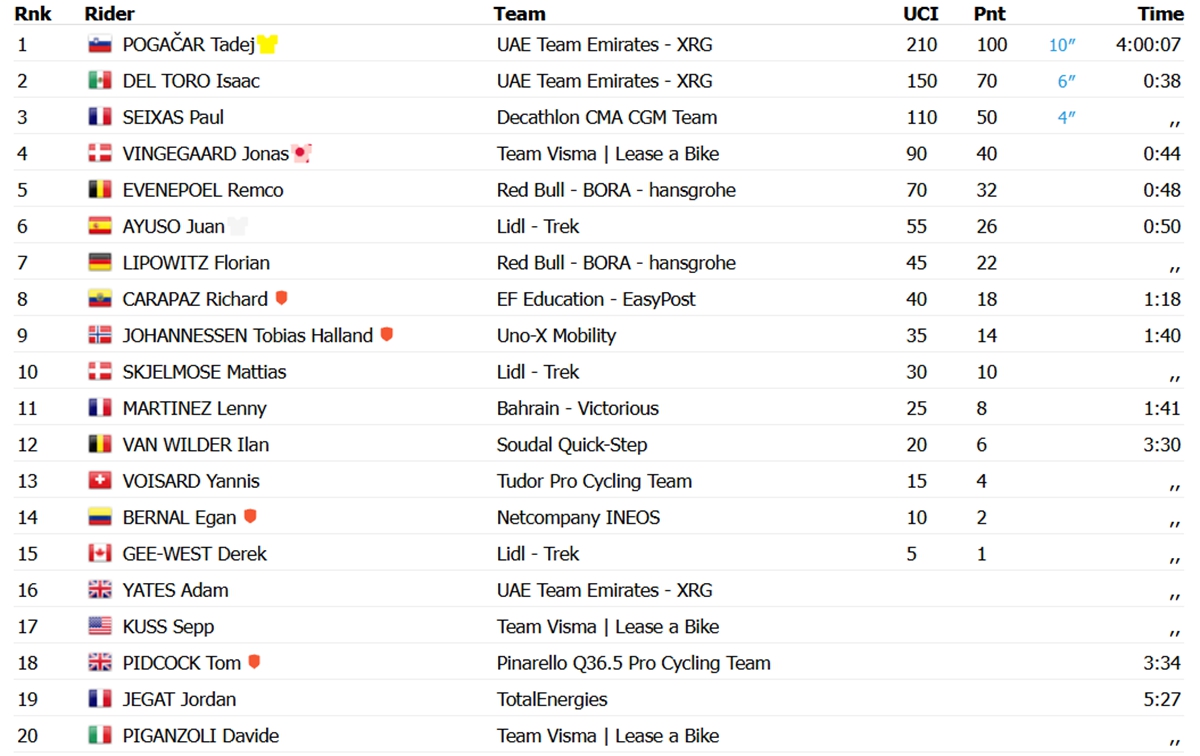Click the UCI column header

click(x=920, y=14)
